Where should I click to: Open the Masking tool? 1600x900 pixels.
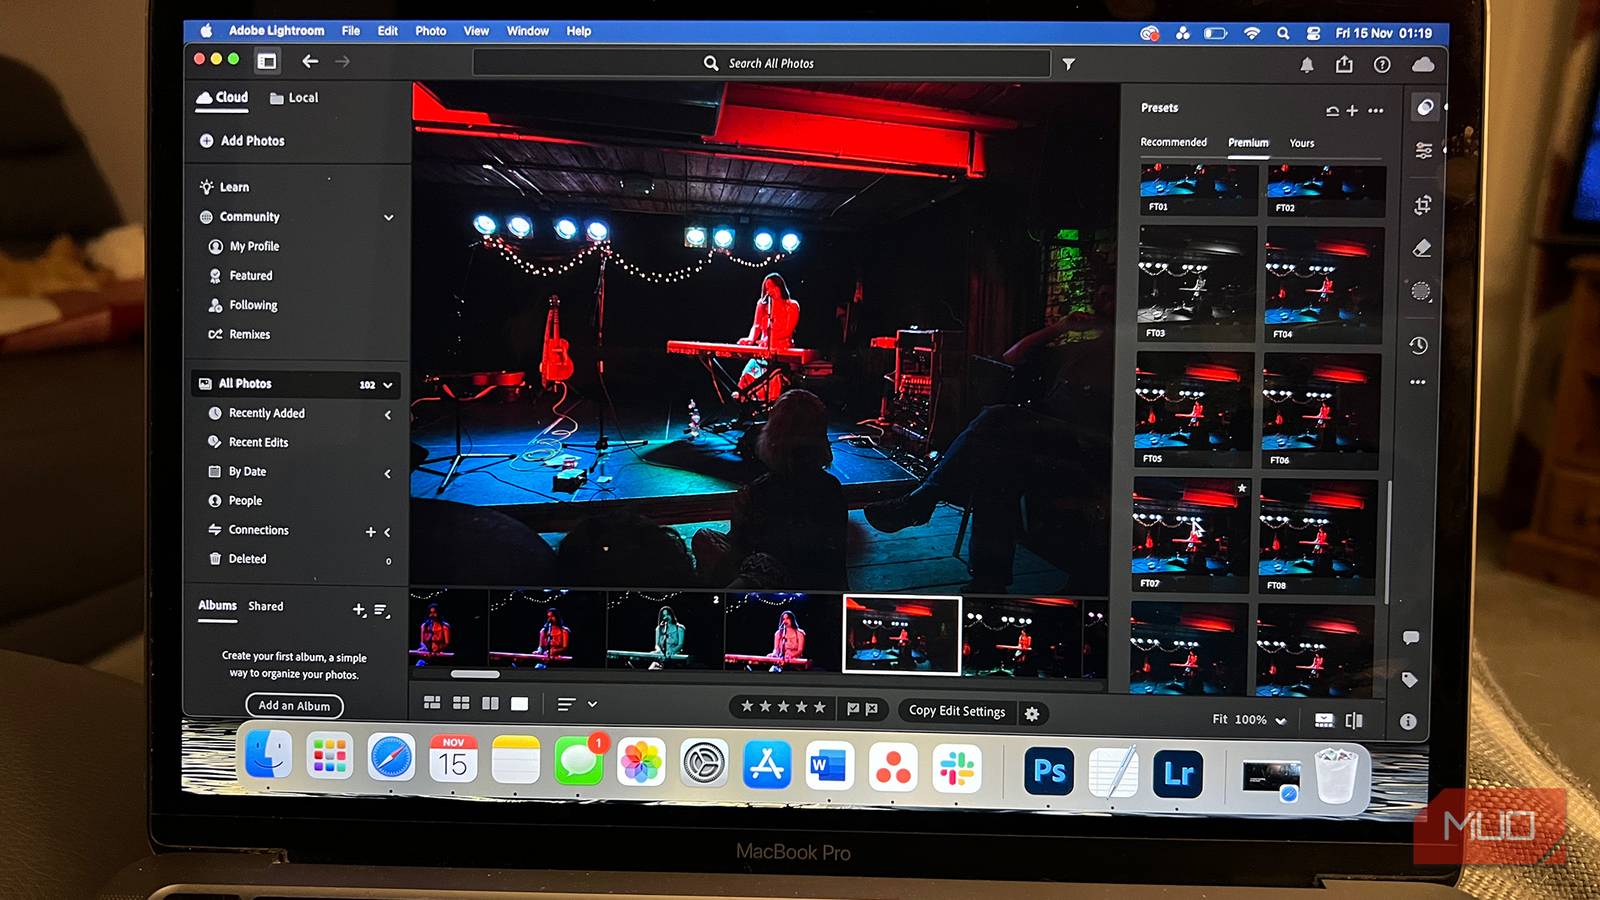(x=1421, y=292)
